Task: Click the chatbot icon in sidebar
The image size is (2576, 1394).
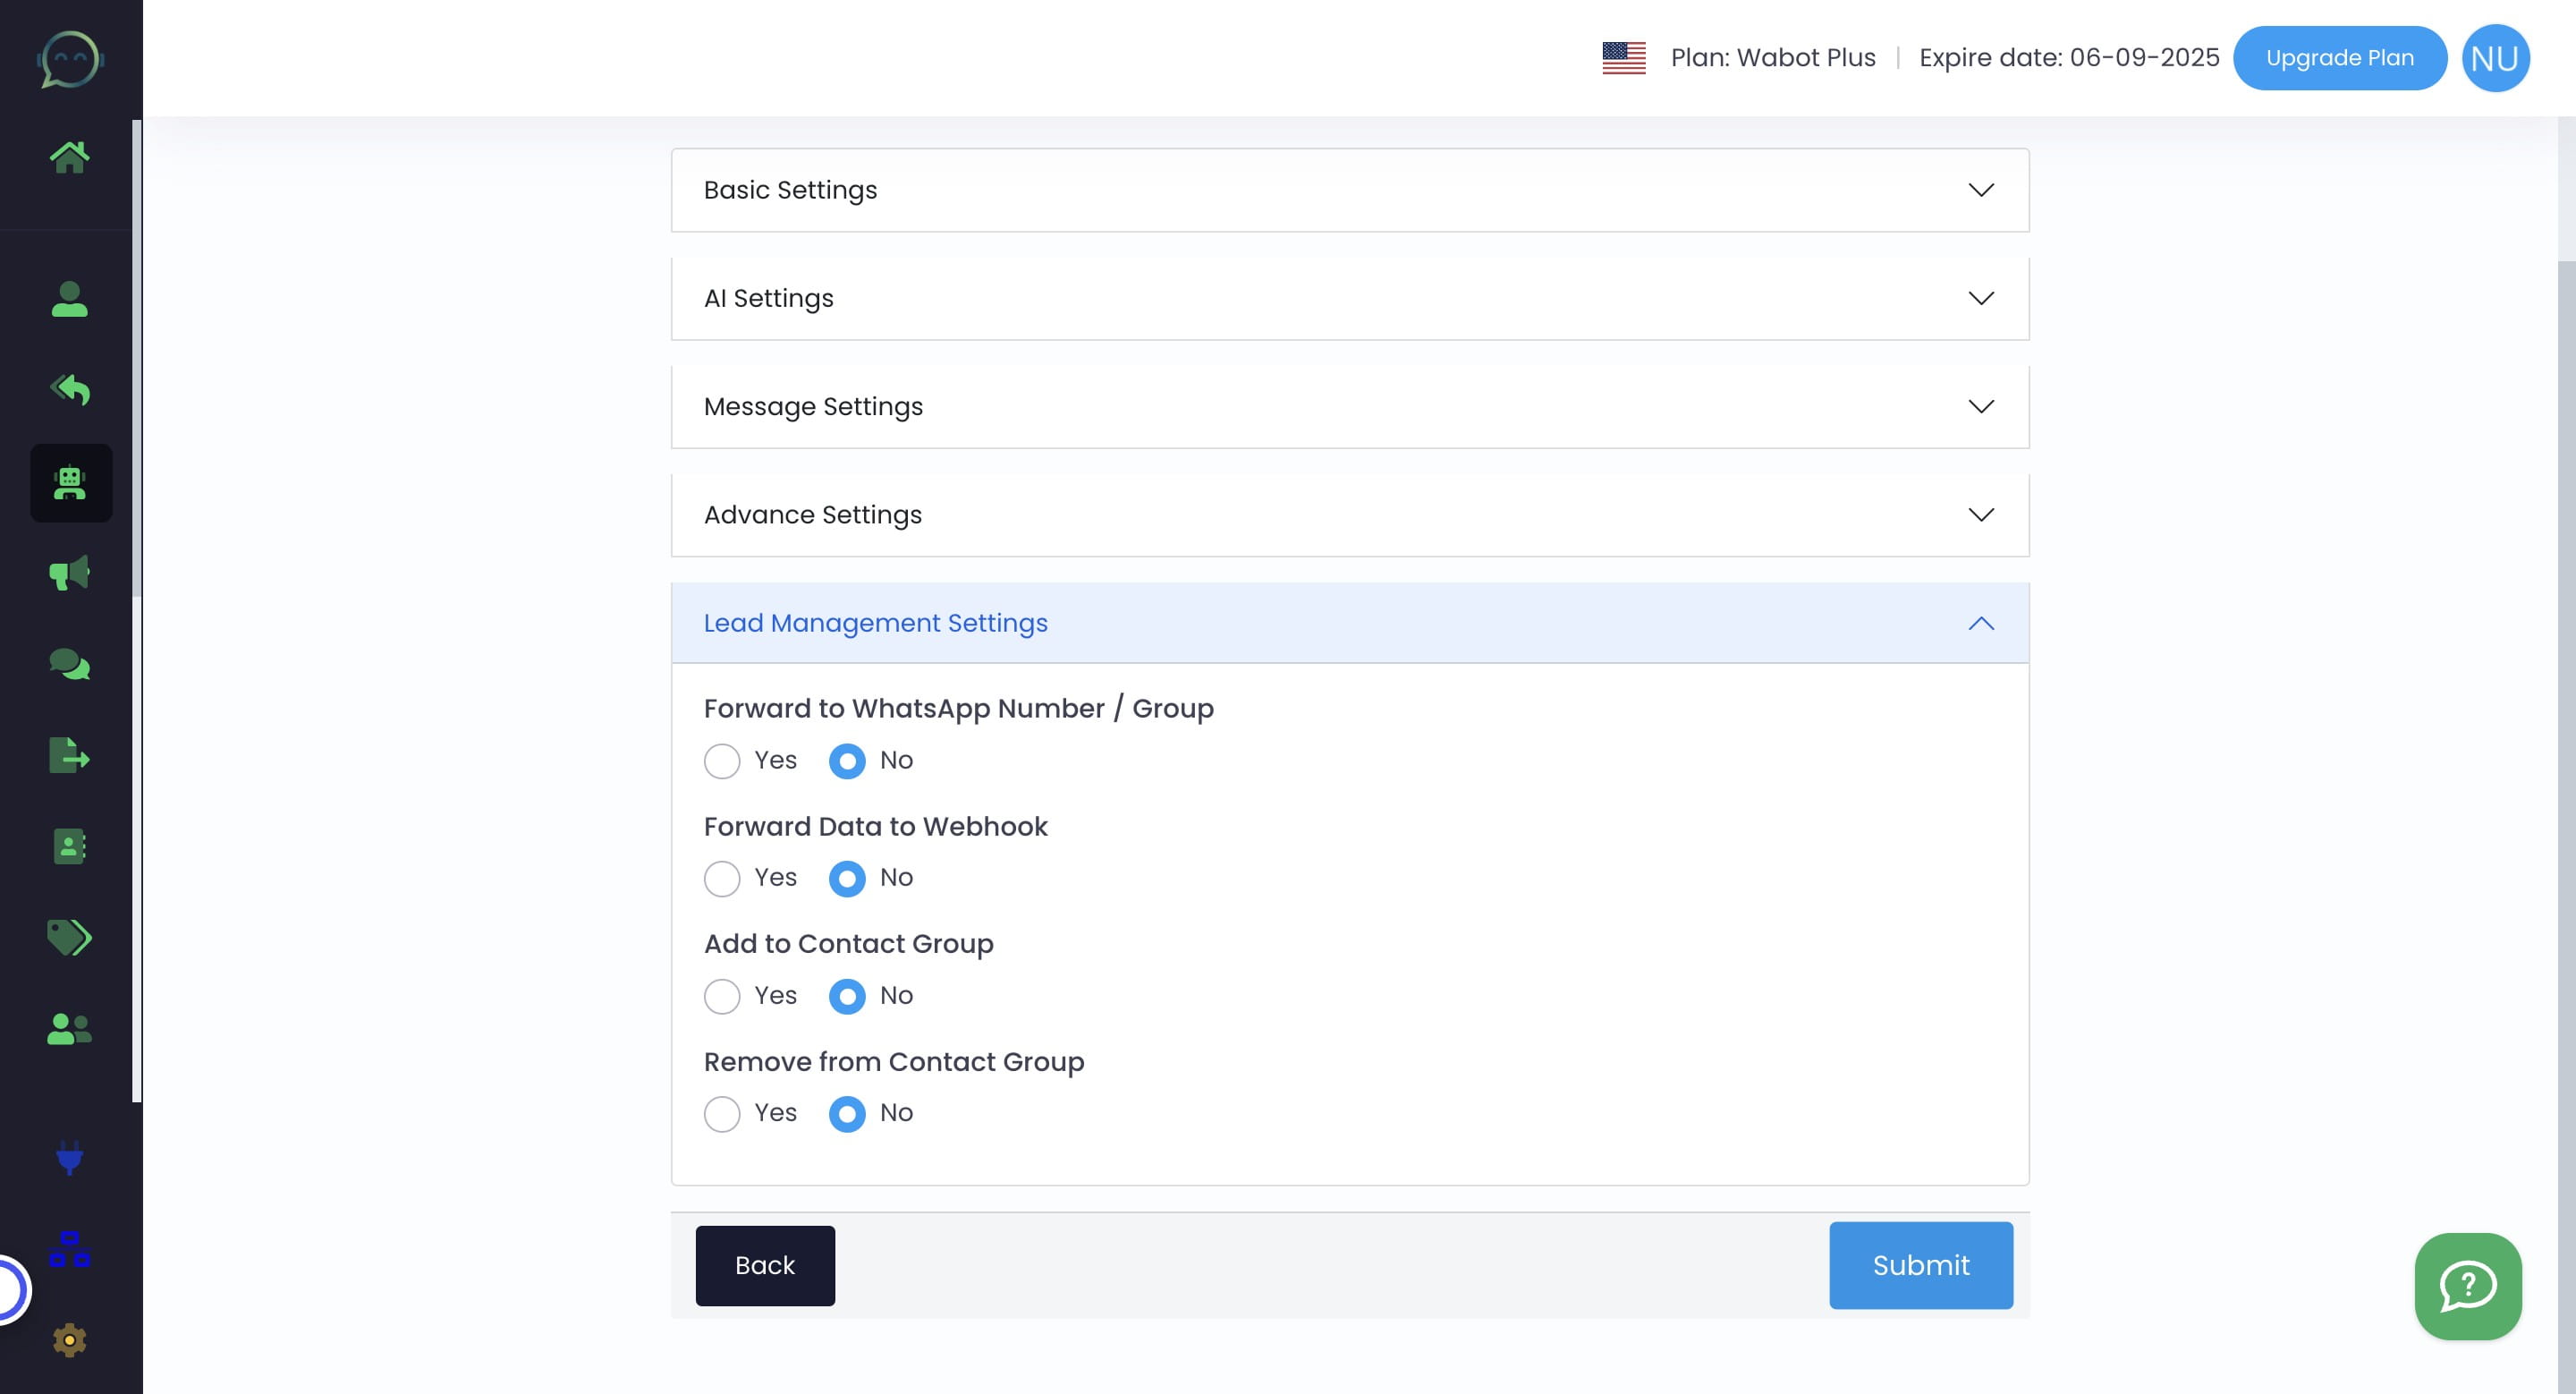Action: point(71,482)
